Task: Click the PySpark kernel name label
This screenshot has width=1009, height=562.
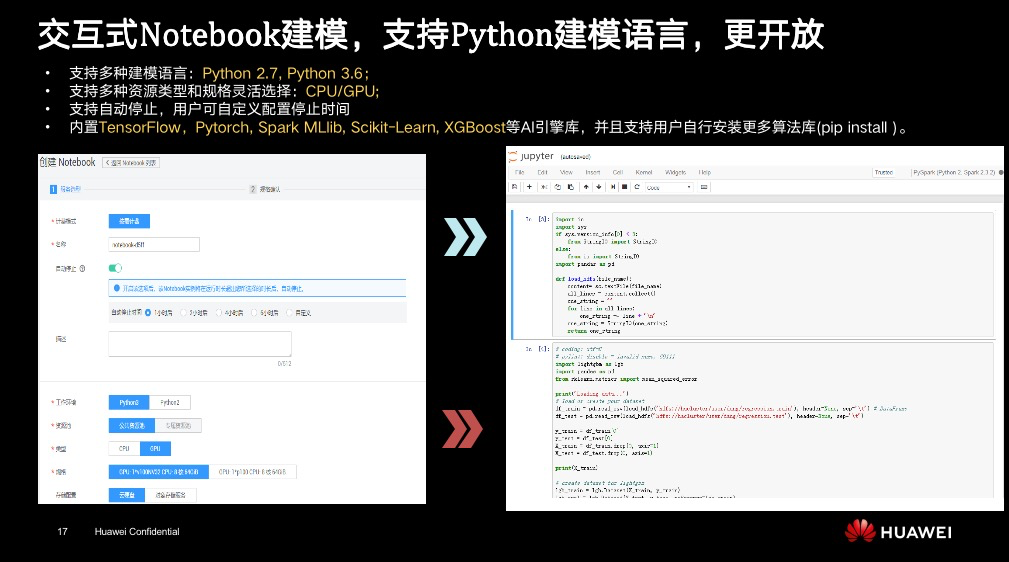Action: click(x=954, y=172)
